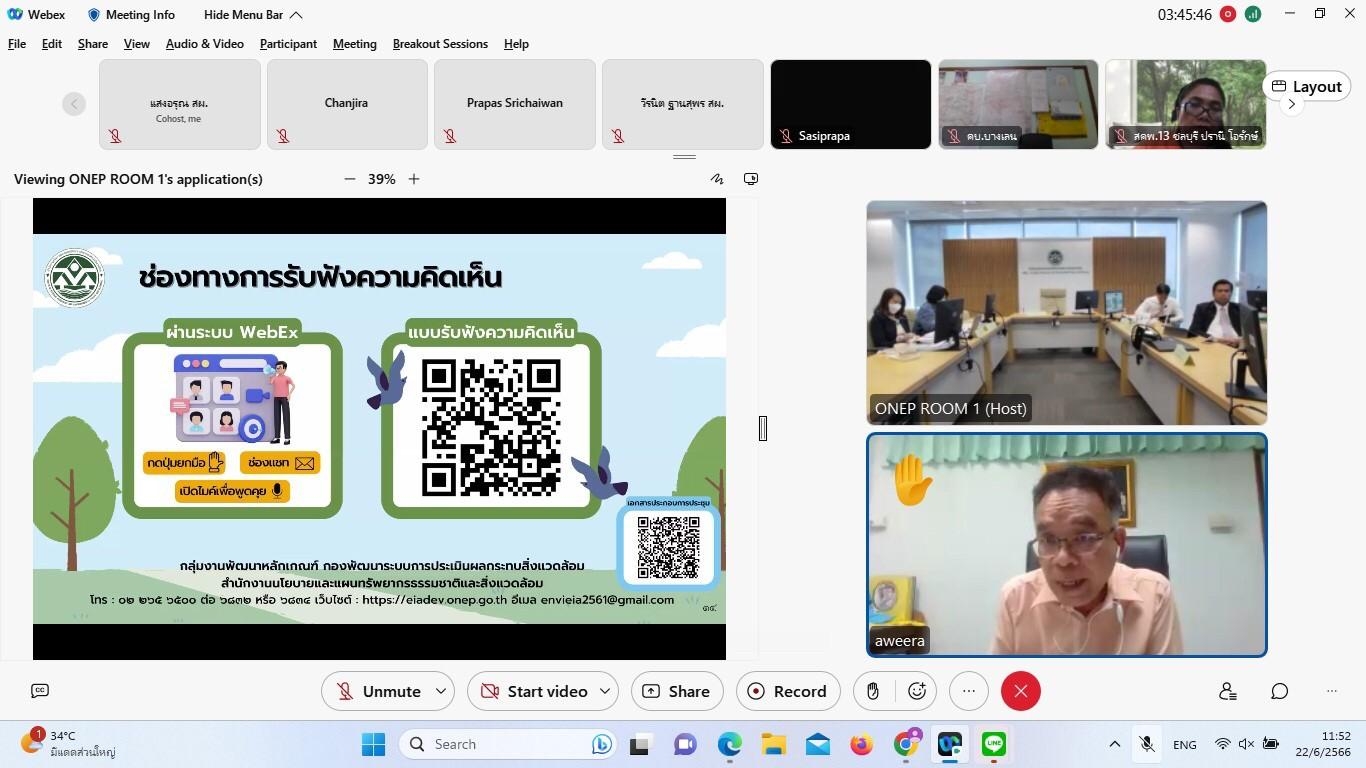Start video camera

click(x=534, y=691)
